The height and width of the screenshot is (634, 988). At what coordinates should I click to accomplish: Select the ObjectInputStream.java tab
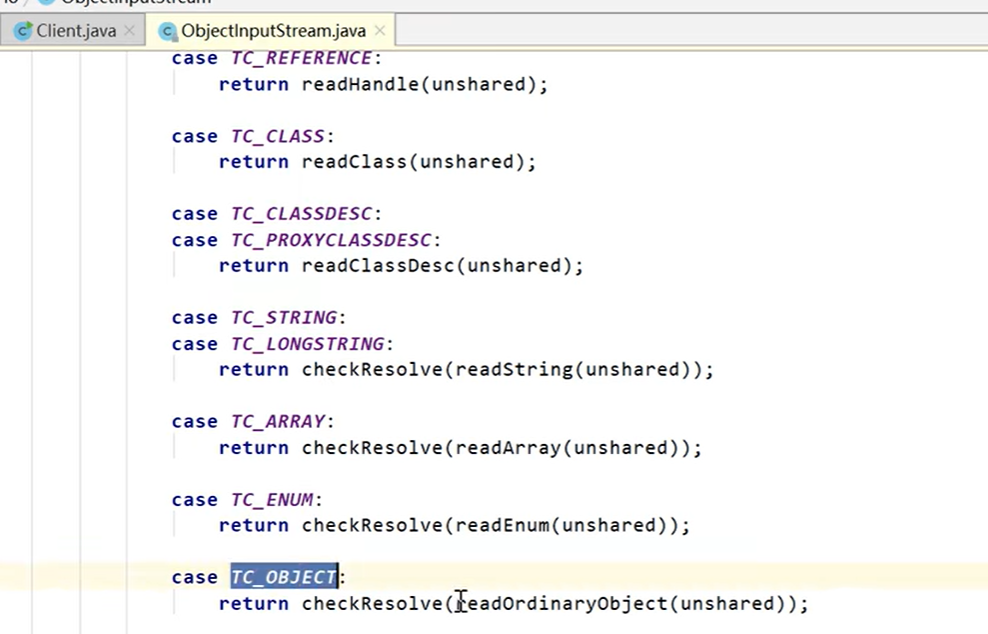273,31
